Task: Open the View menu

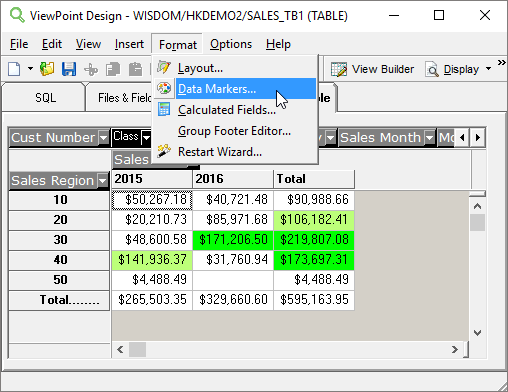Action: click(88, 44)
